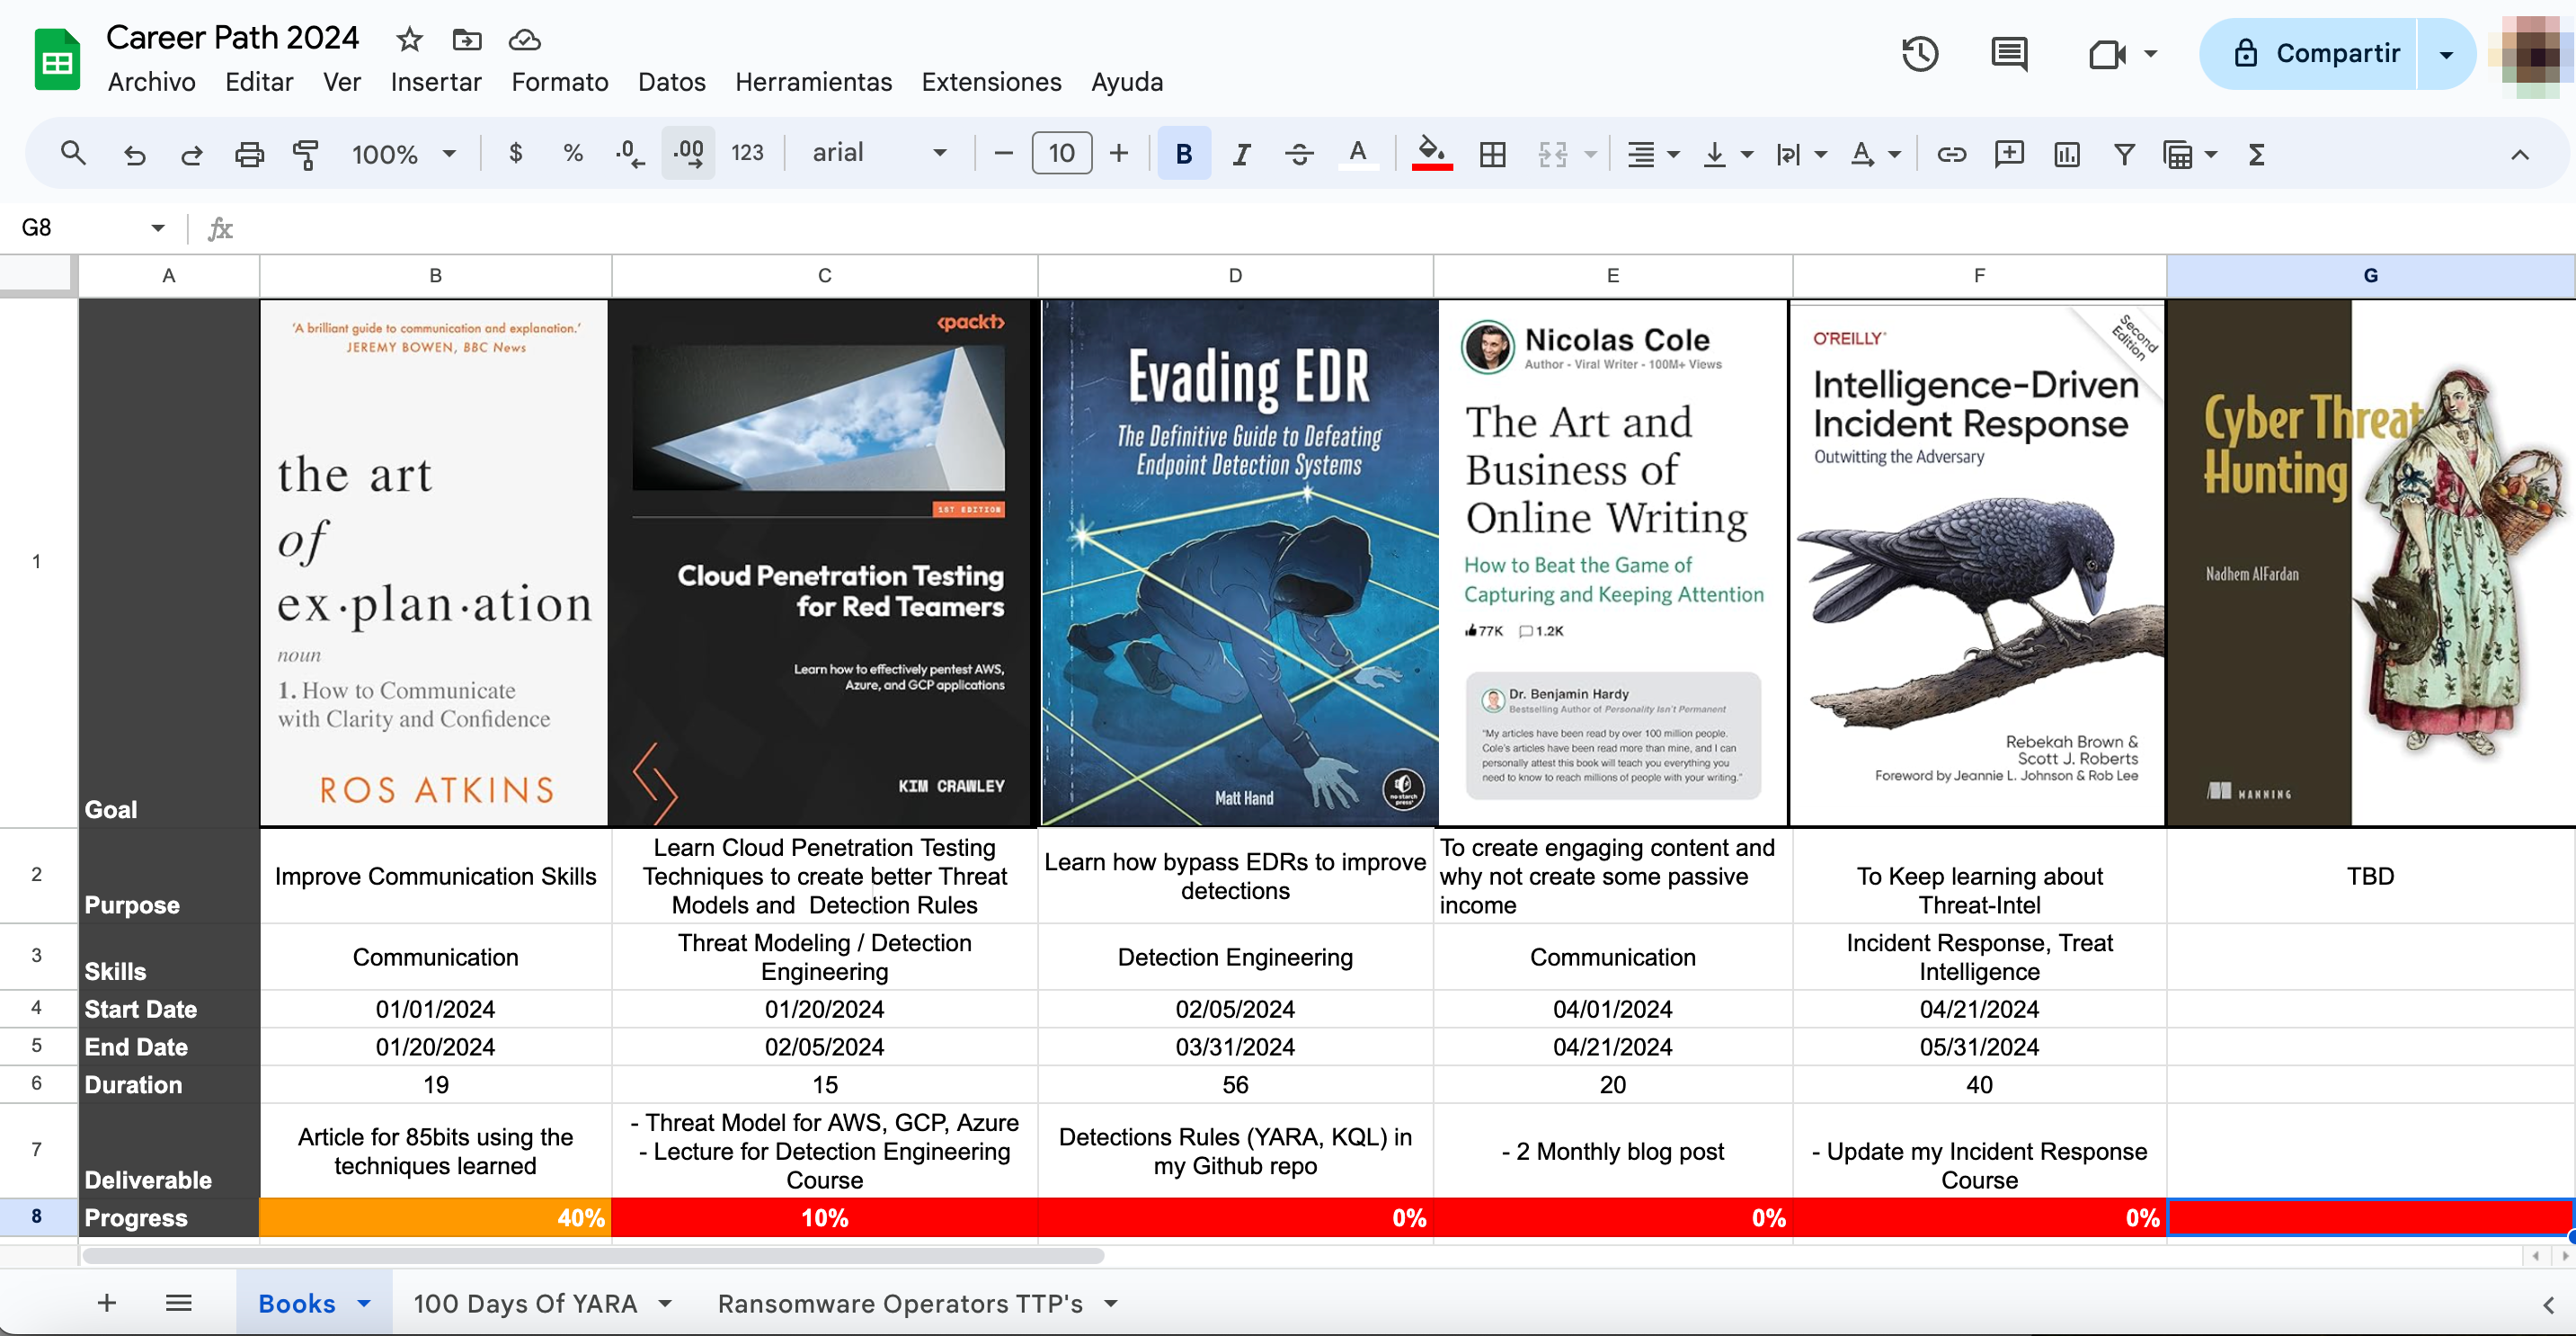Open the Books sheet tab arrow
This screenshot has height=1336, width=2576.
[365, 1303]
